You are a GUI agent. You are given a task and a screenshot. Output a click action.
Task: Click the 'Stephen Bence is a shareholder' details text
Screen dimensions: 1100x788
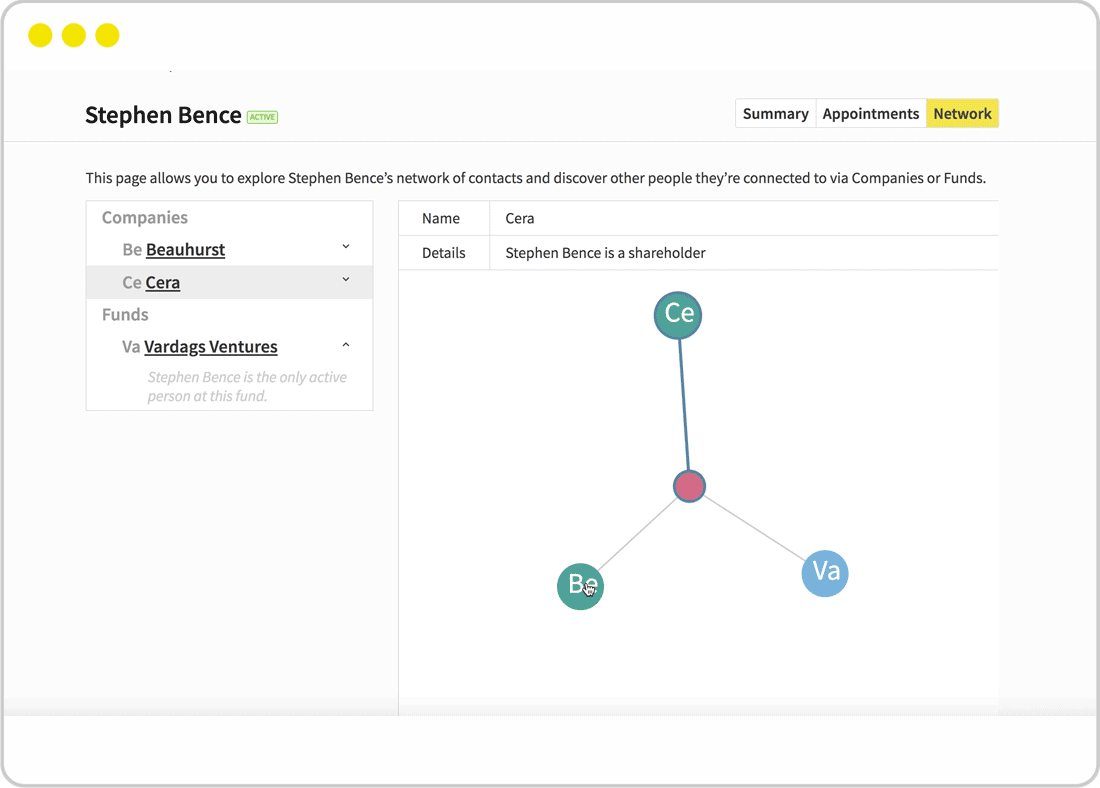[x=605, y=253]
